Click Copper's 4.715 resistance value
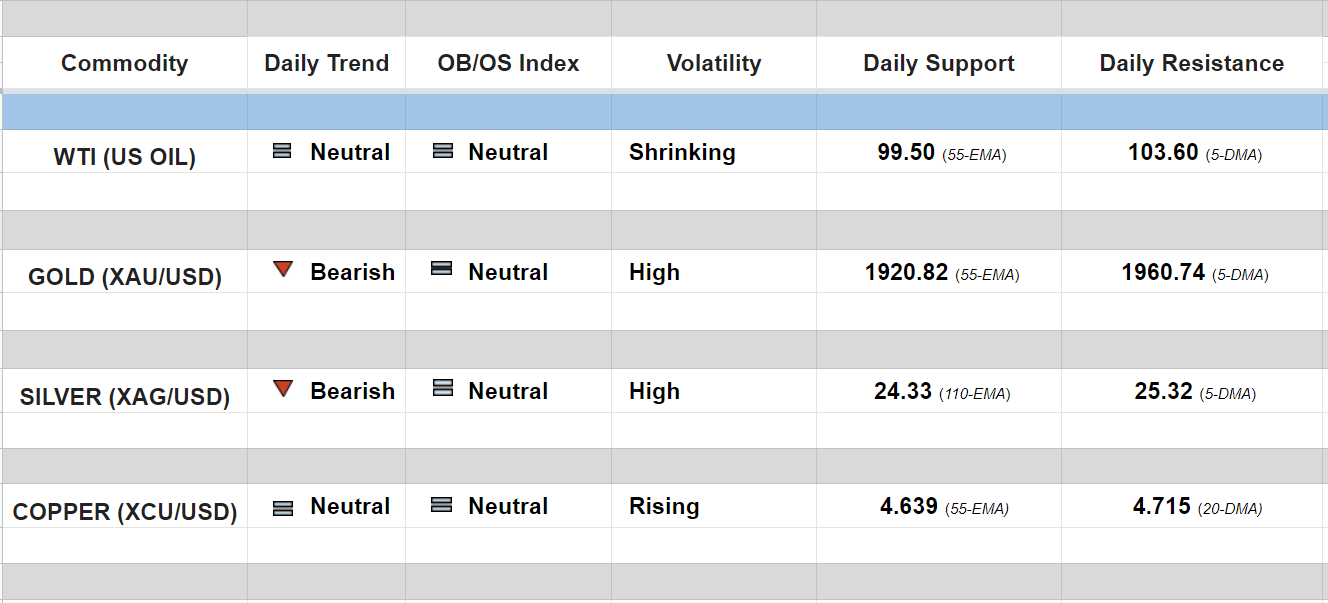 [x=1162, y=506]
